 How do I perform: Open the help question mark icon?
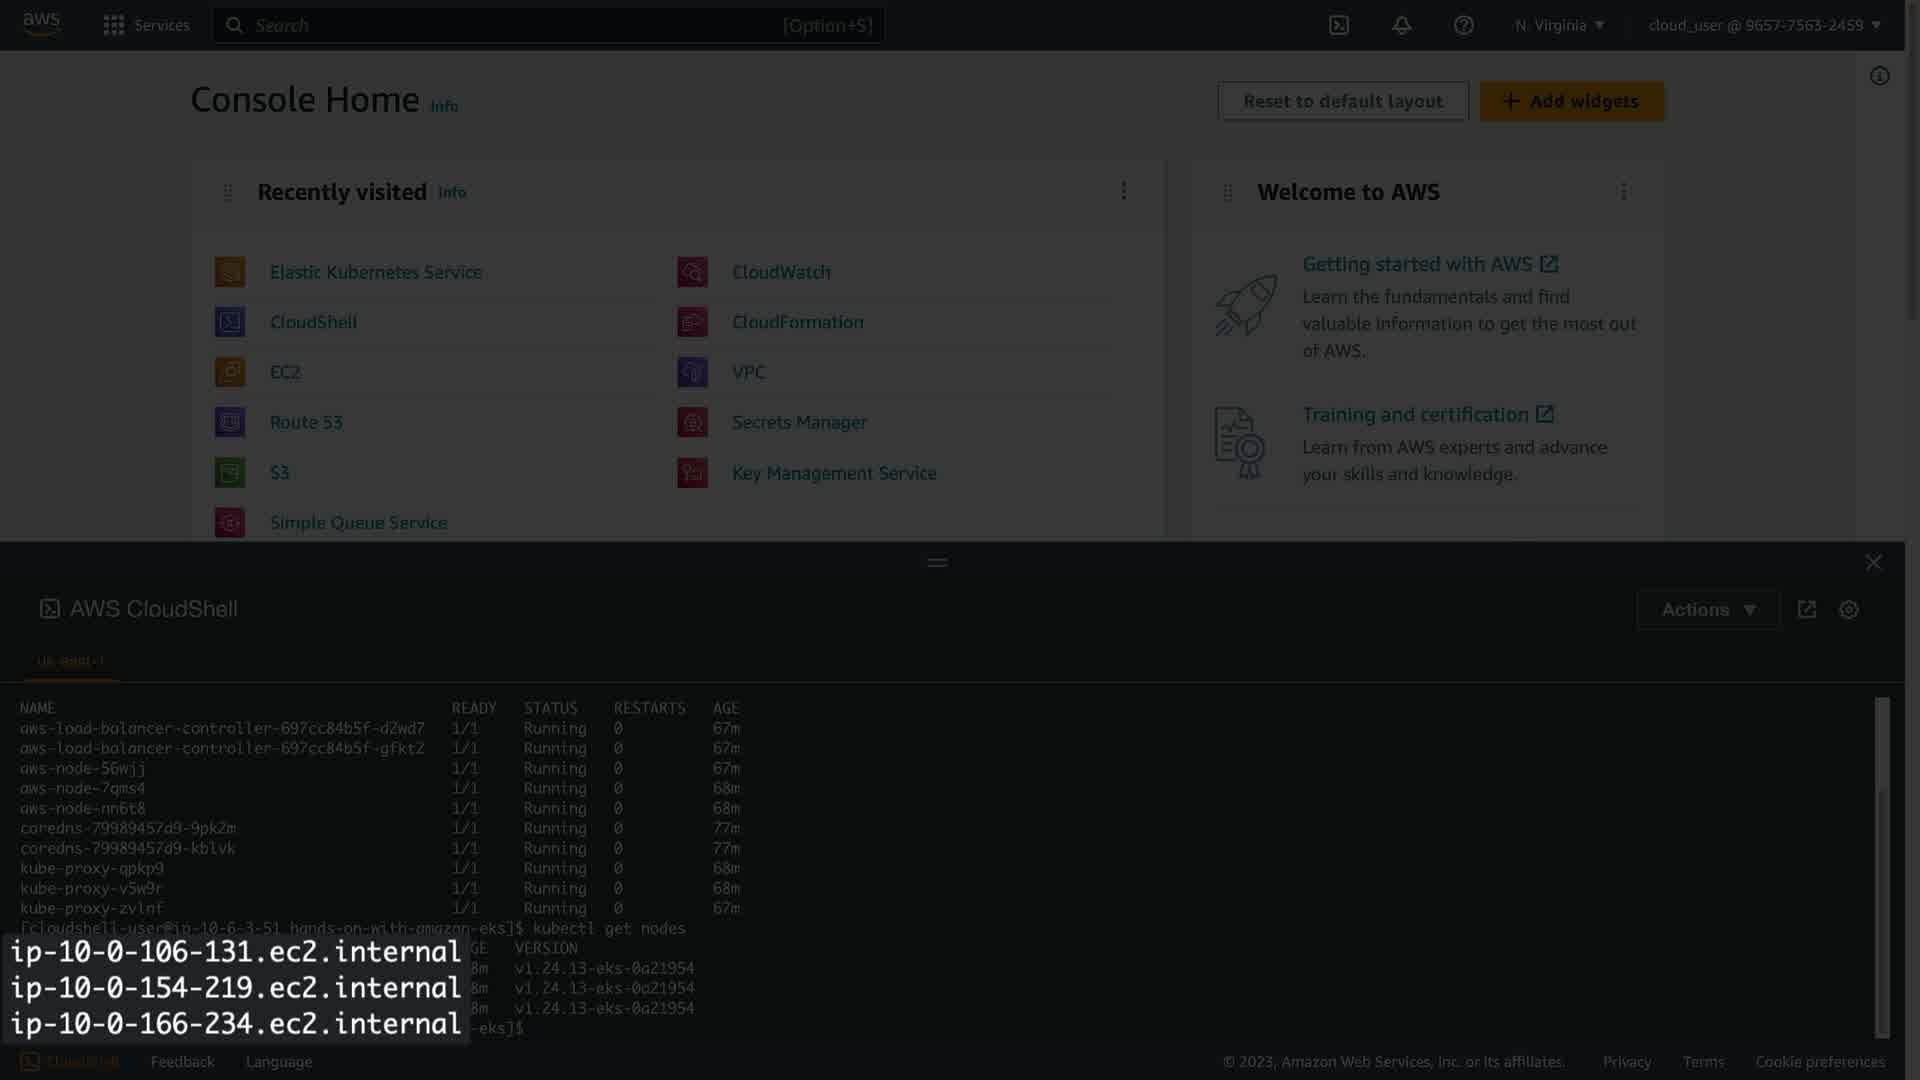[1463, 25]
